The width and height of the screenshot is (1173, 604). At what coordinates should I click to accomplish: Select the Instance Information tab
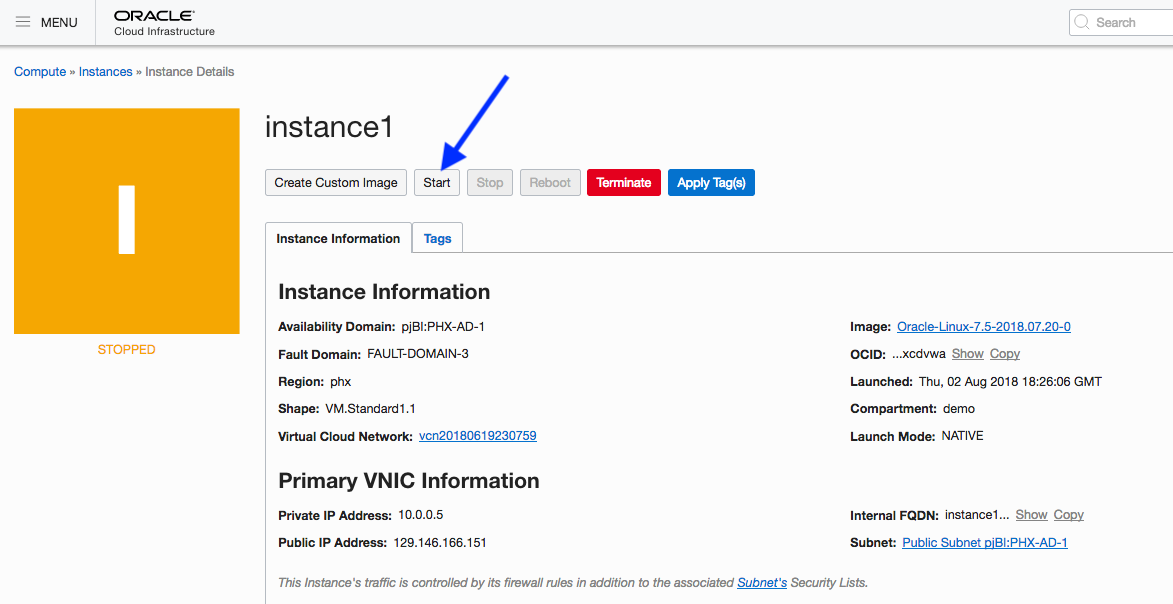(x=338, y=239)
